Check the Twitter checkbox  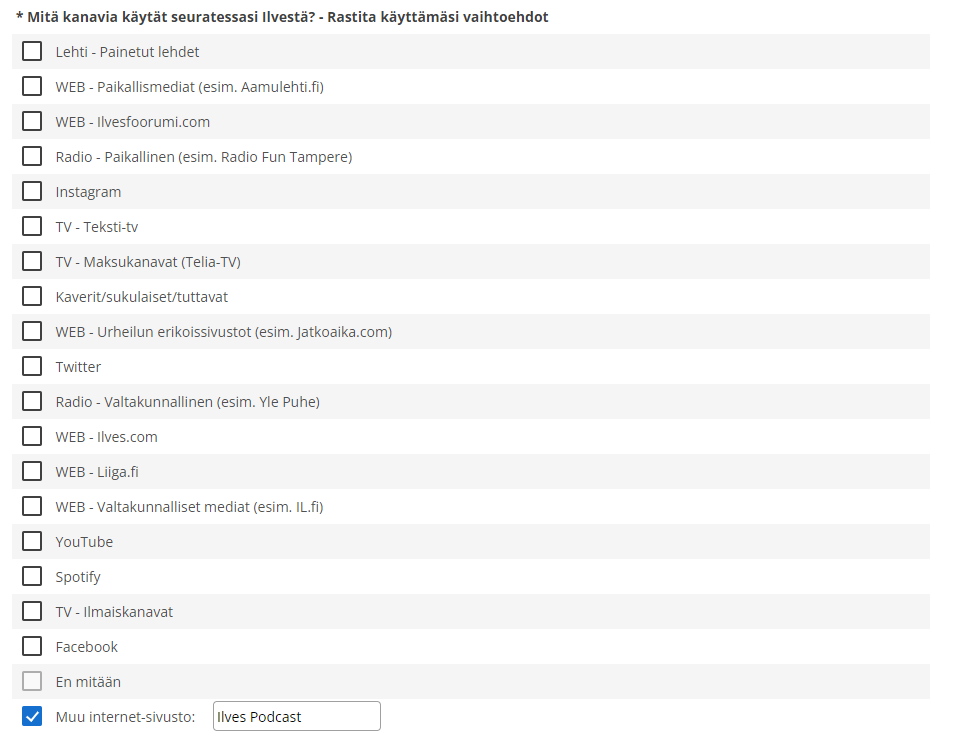click(32, 366)
